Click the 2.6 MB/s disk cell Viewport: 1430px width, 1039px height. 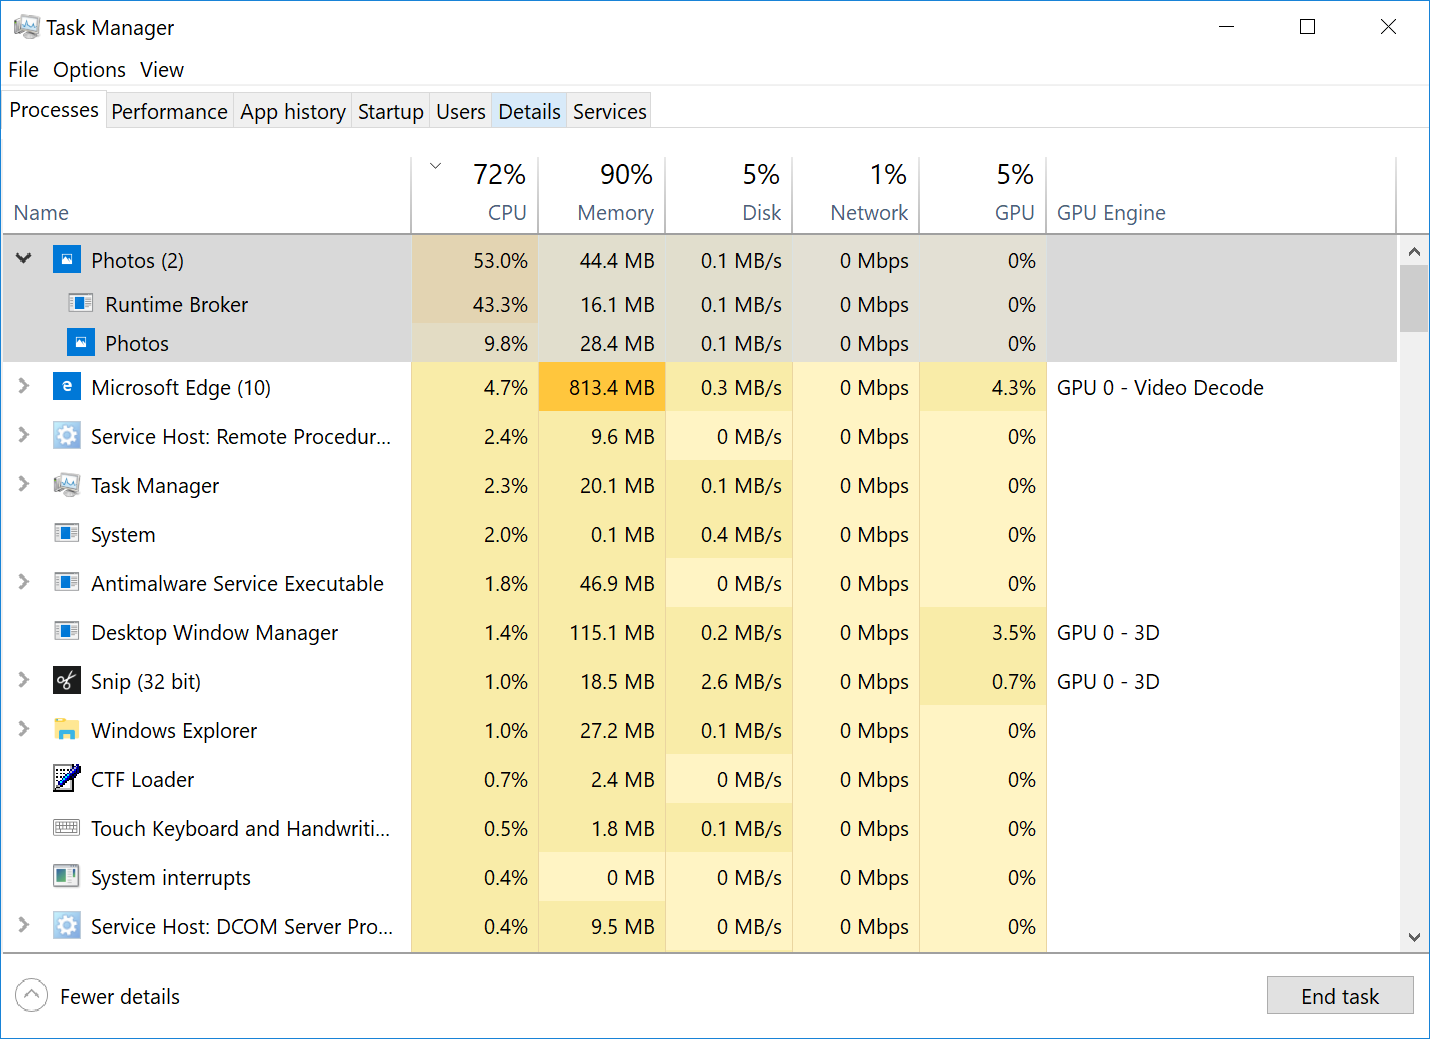point(729,681)
